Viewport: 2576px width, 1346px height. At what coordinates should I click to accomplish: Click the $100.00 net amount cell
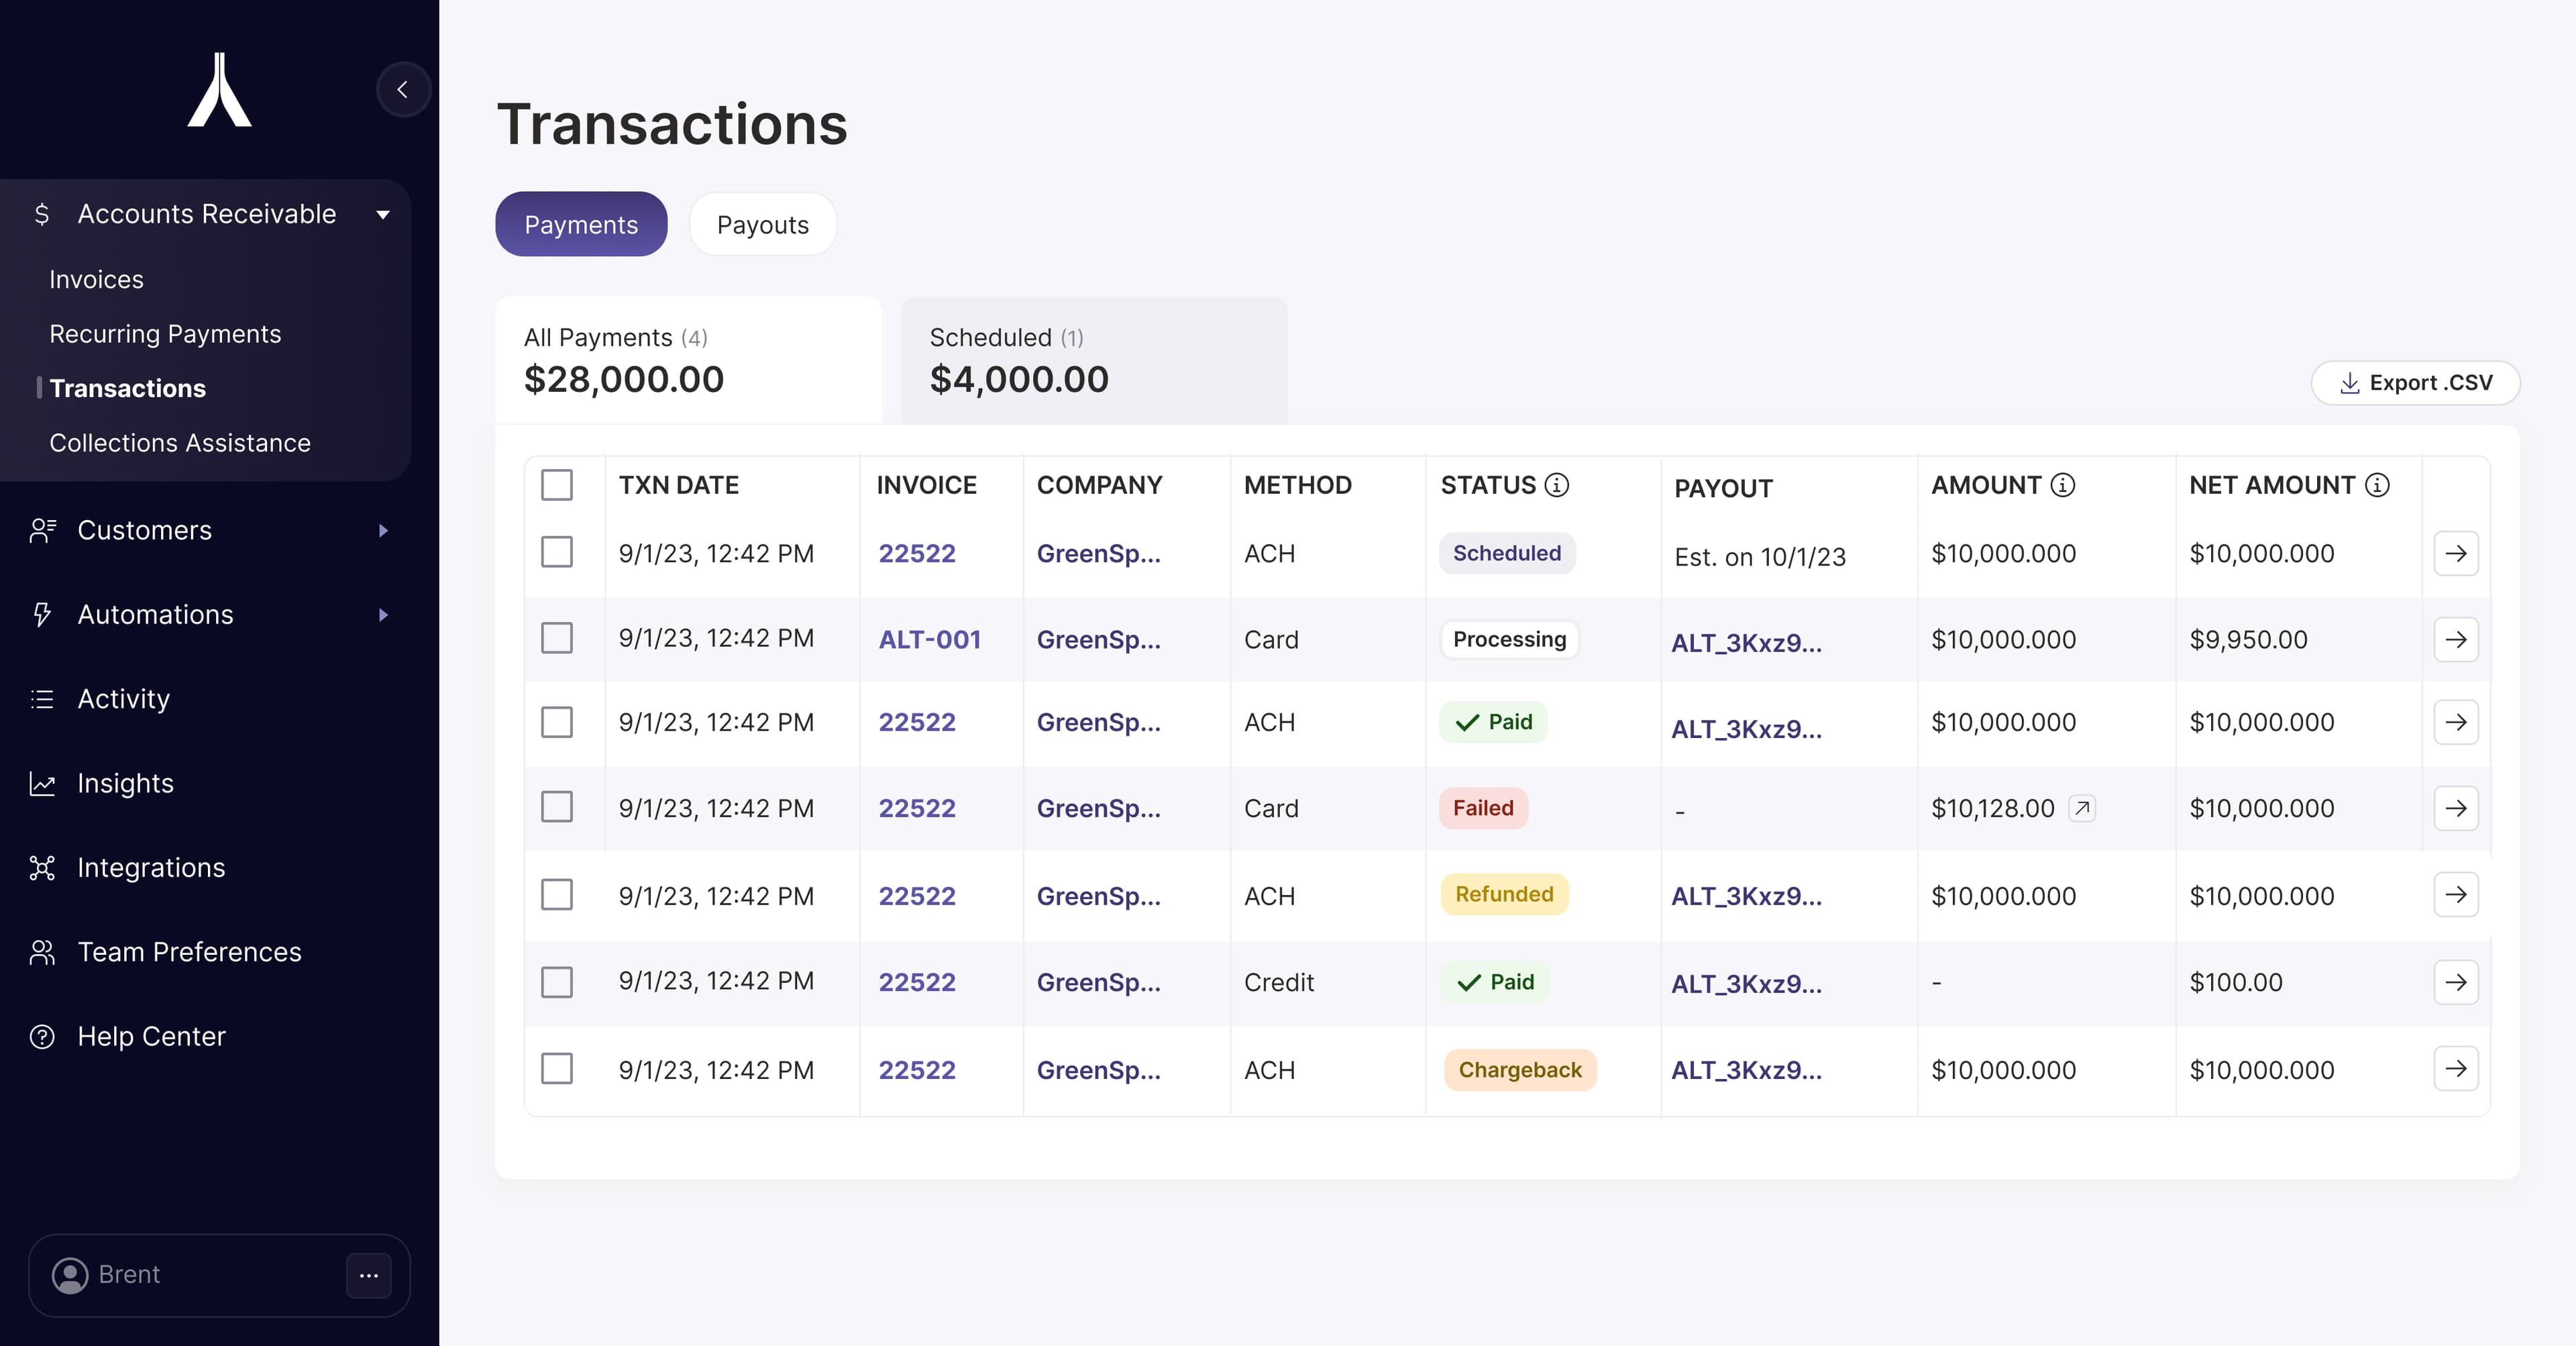pos(2236,983)
